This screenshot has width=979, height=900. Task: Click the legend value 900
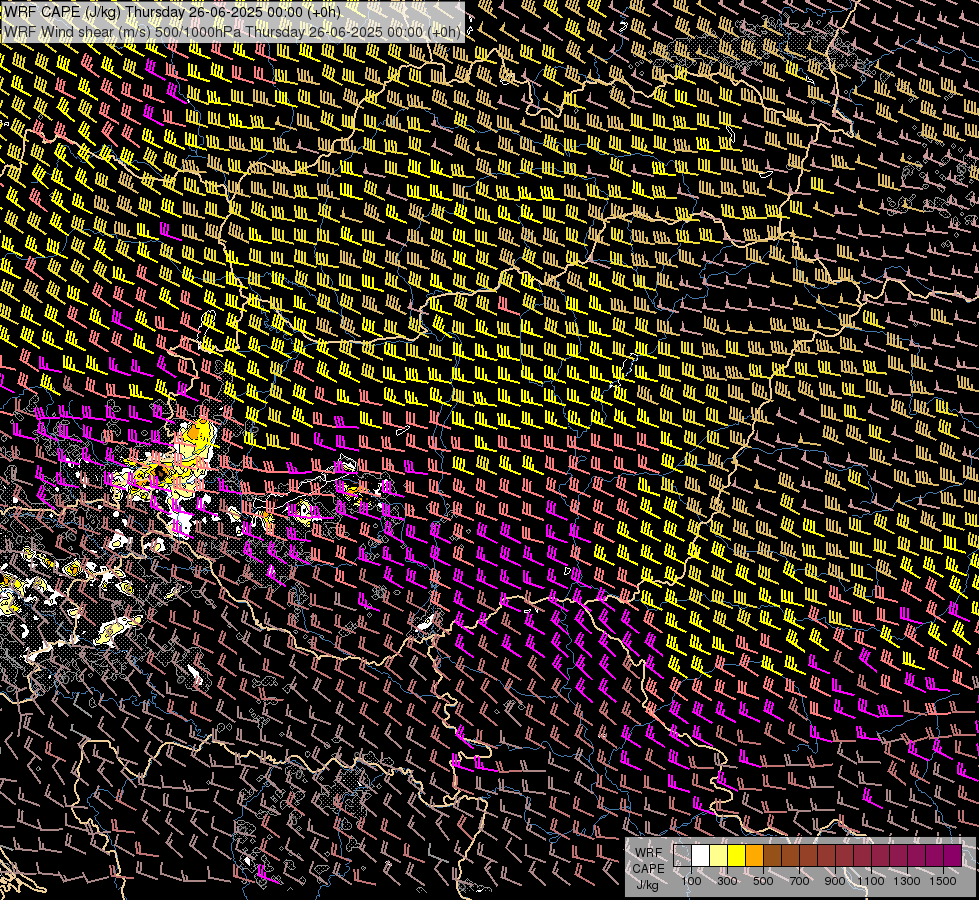tap(835, 881)
